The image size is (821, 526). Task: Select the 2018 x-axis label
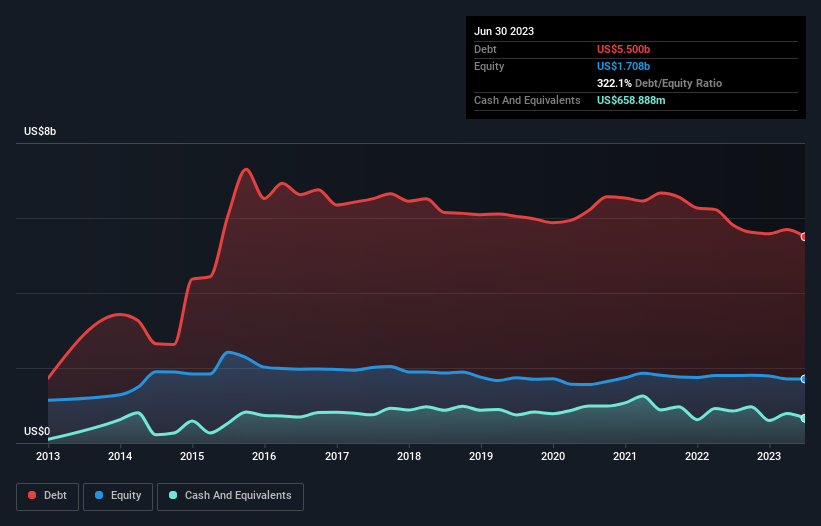[x=409, y=456]
